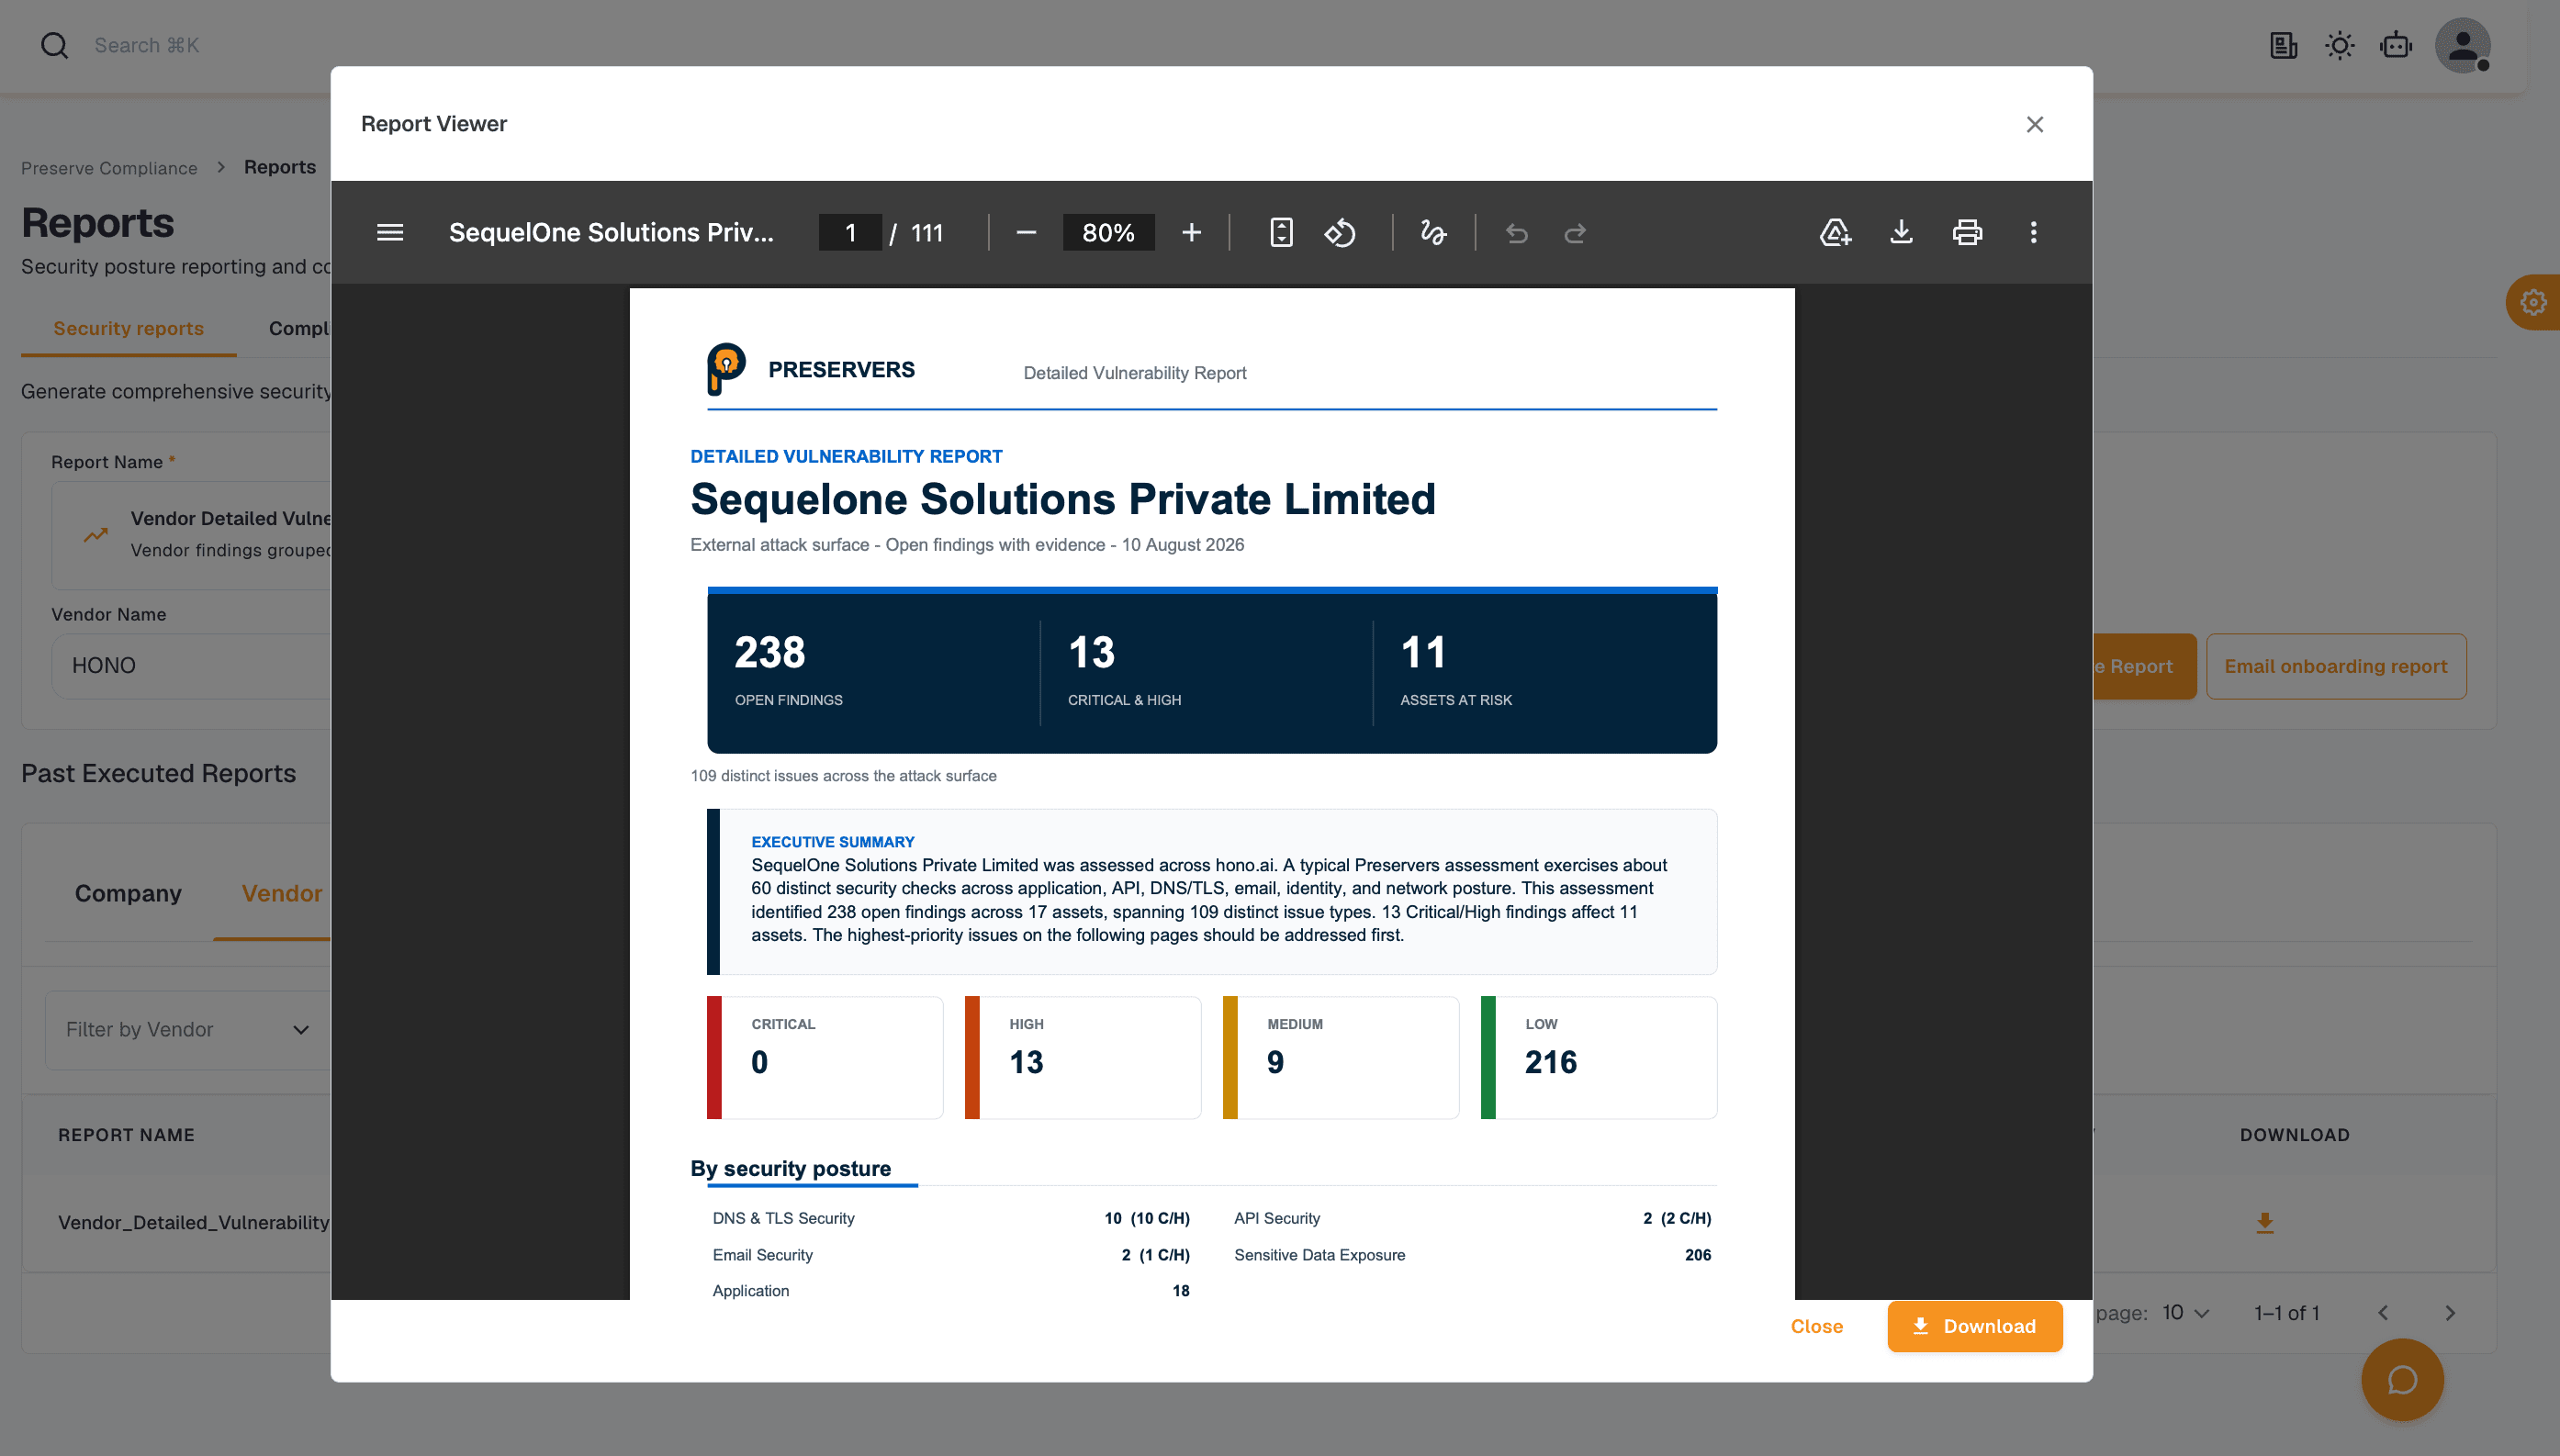This screenshot has height=1456, width=2560.
Task: Go to next page of reports table
Action: 2450,1313
